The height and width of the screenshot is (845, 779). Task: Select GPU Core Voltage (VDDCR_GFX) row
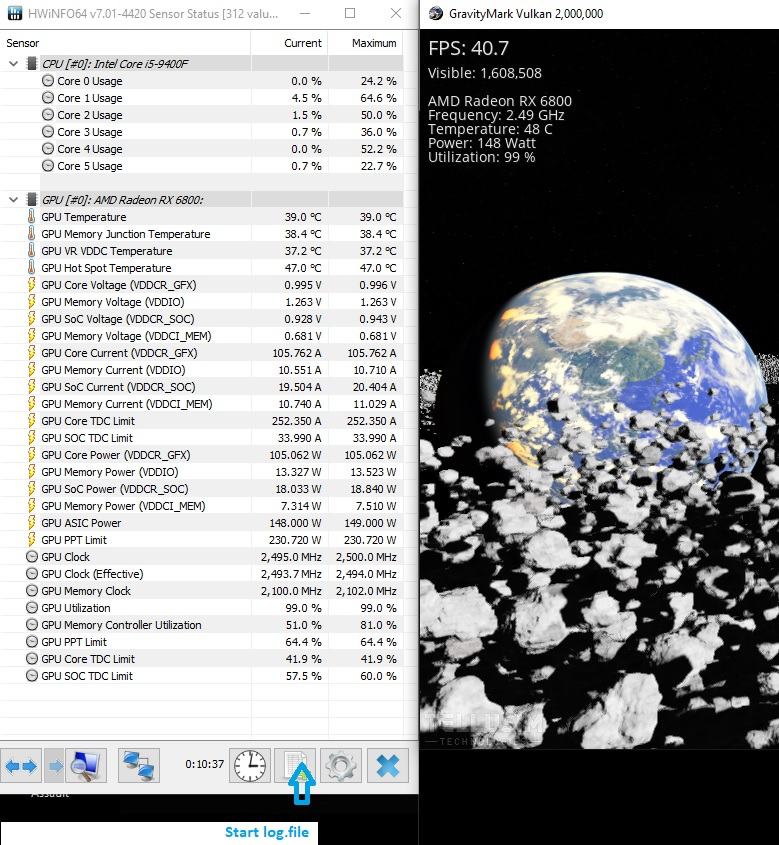coord(201,285)
